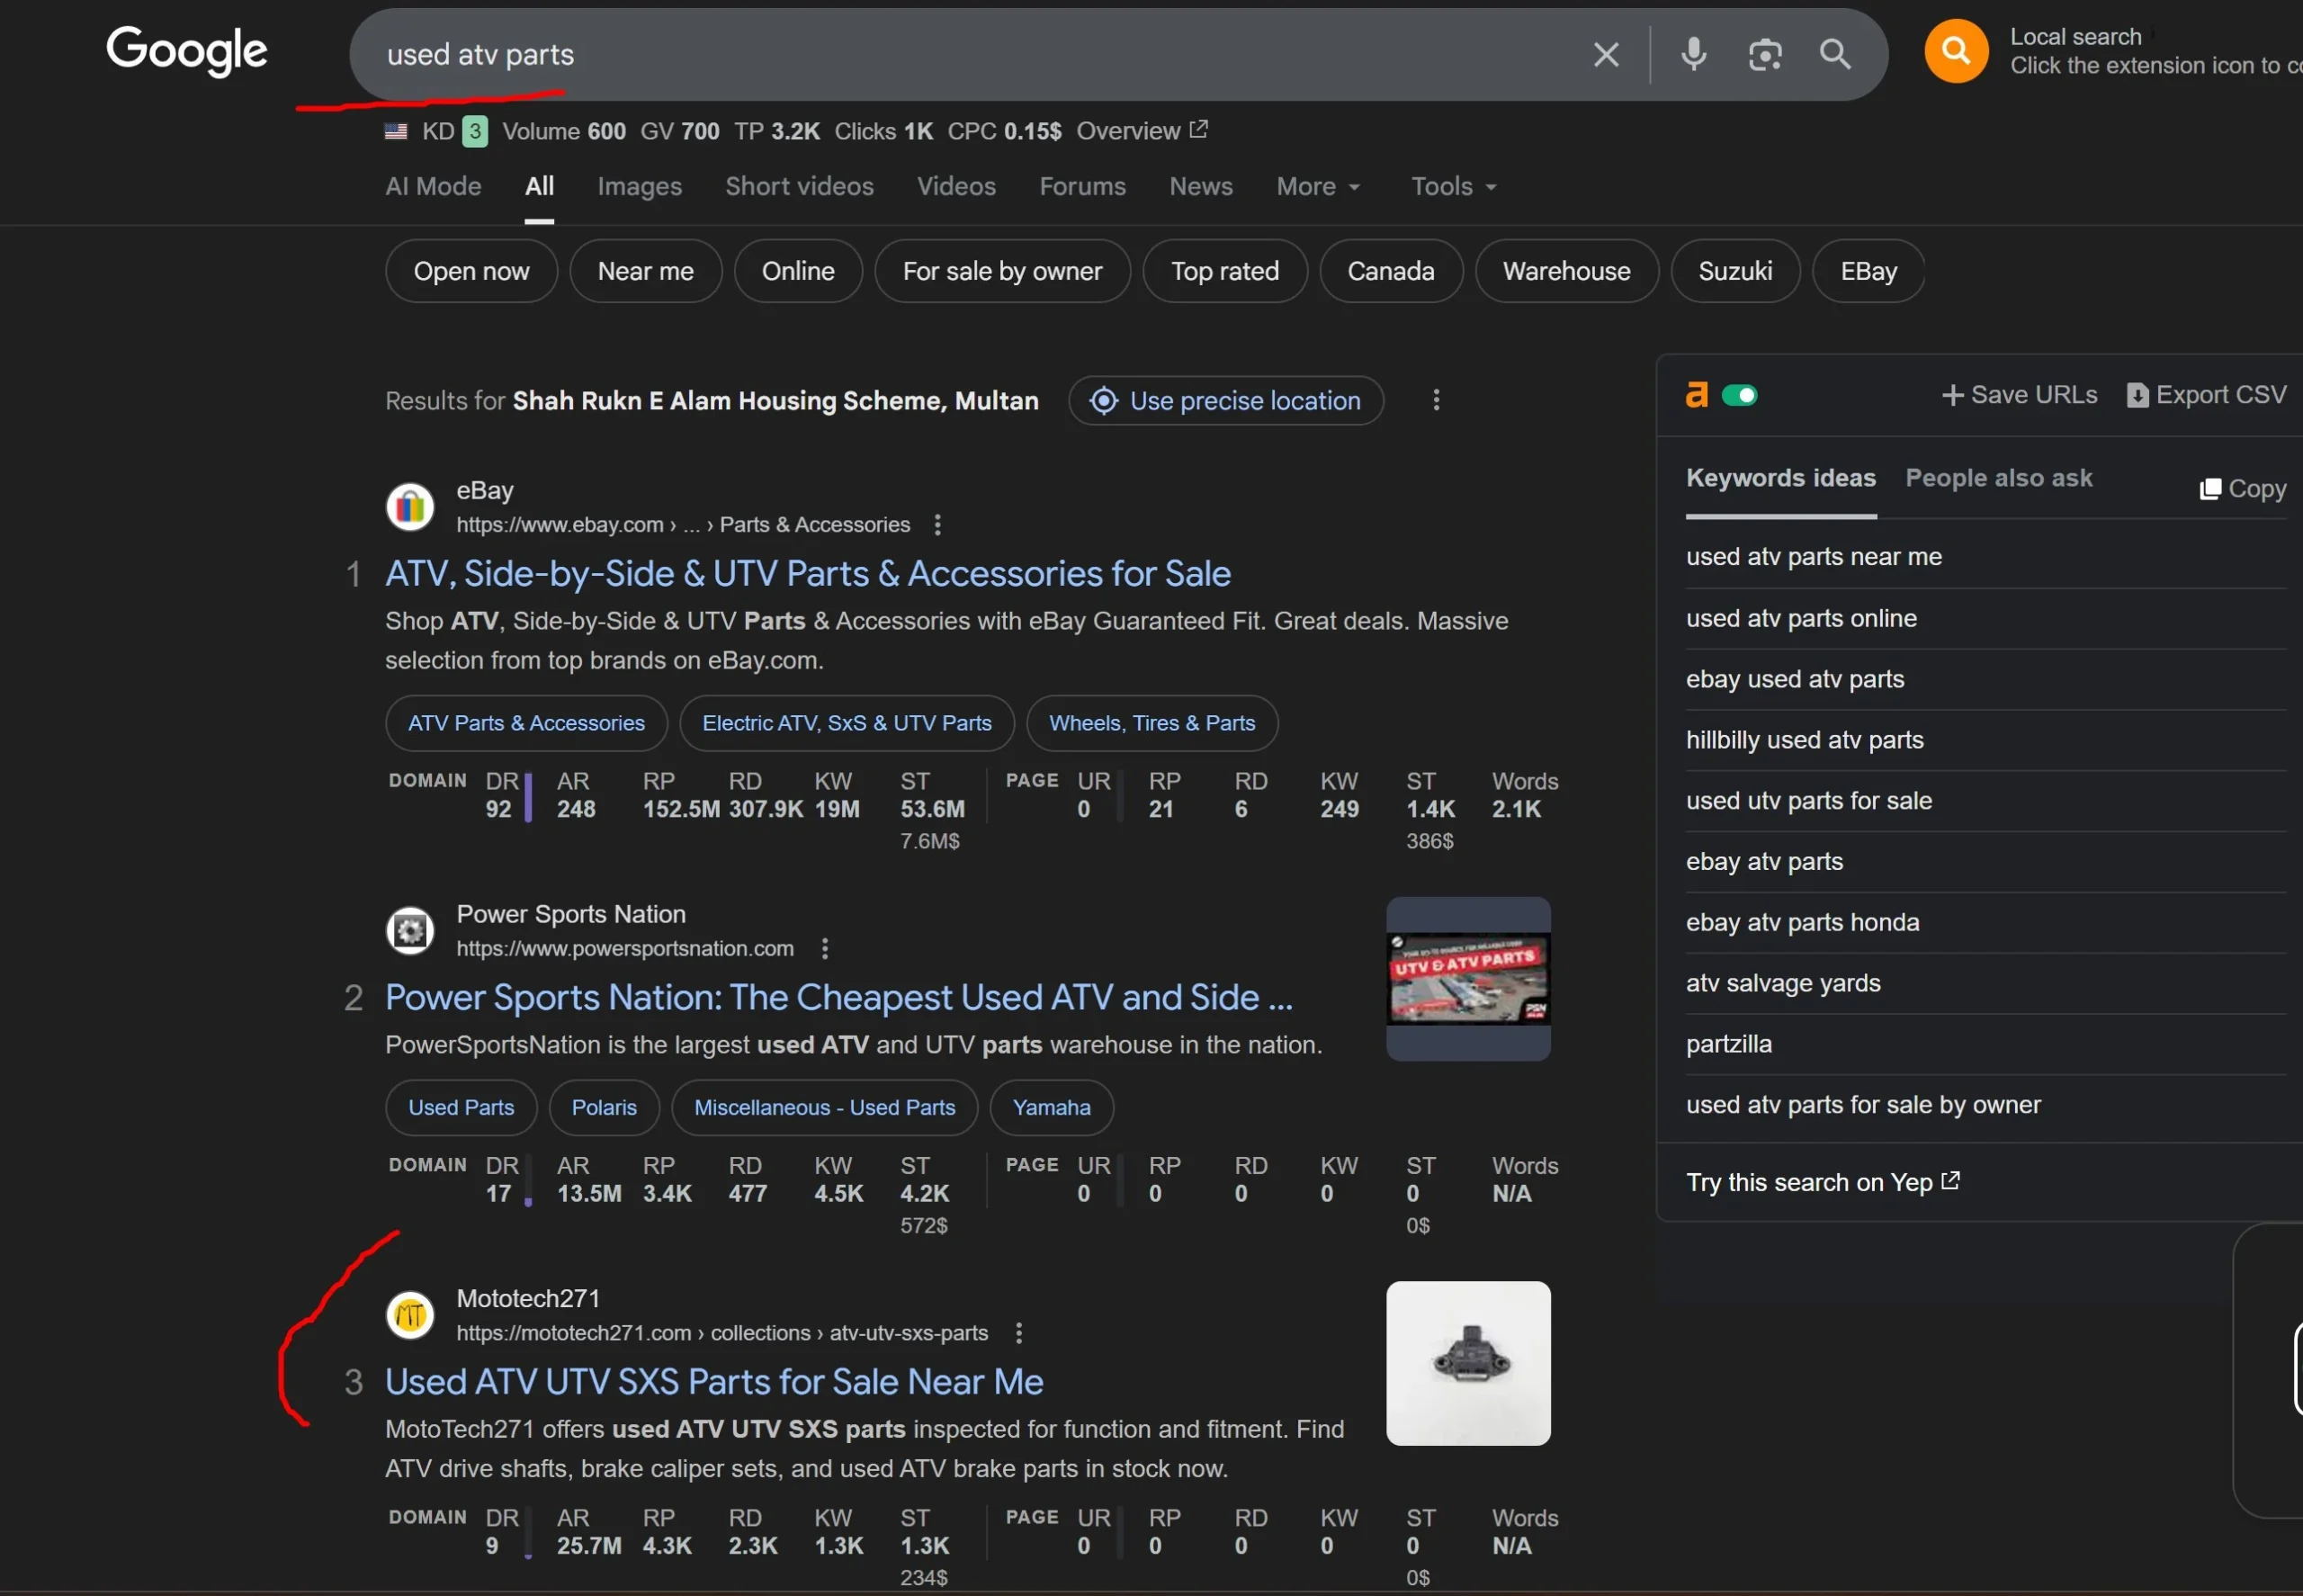The width and height of the screenshot is (2303, 1596).
Task: Switch to the Images tab
Action: [x=639, y=187]
